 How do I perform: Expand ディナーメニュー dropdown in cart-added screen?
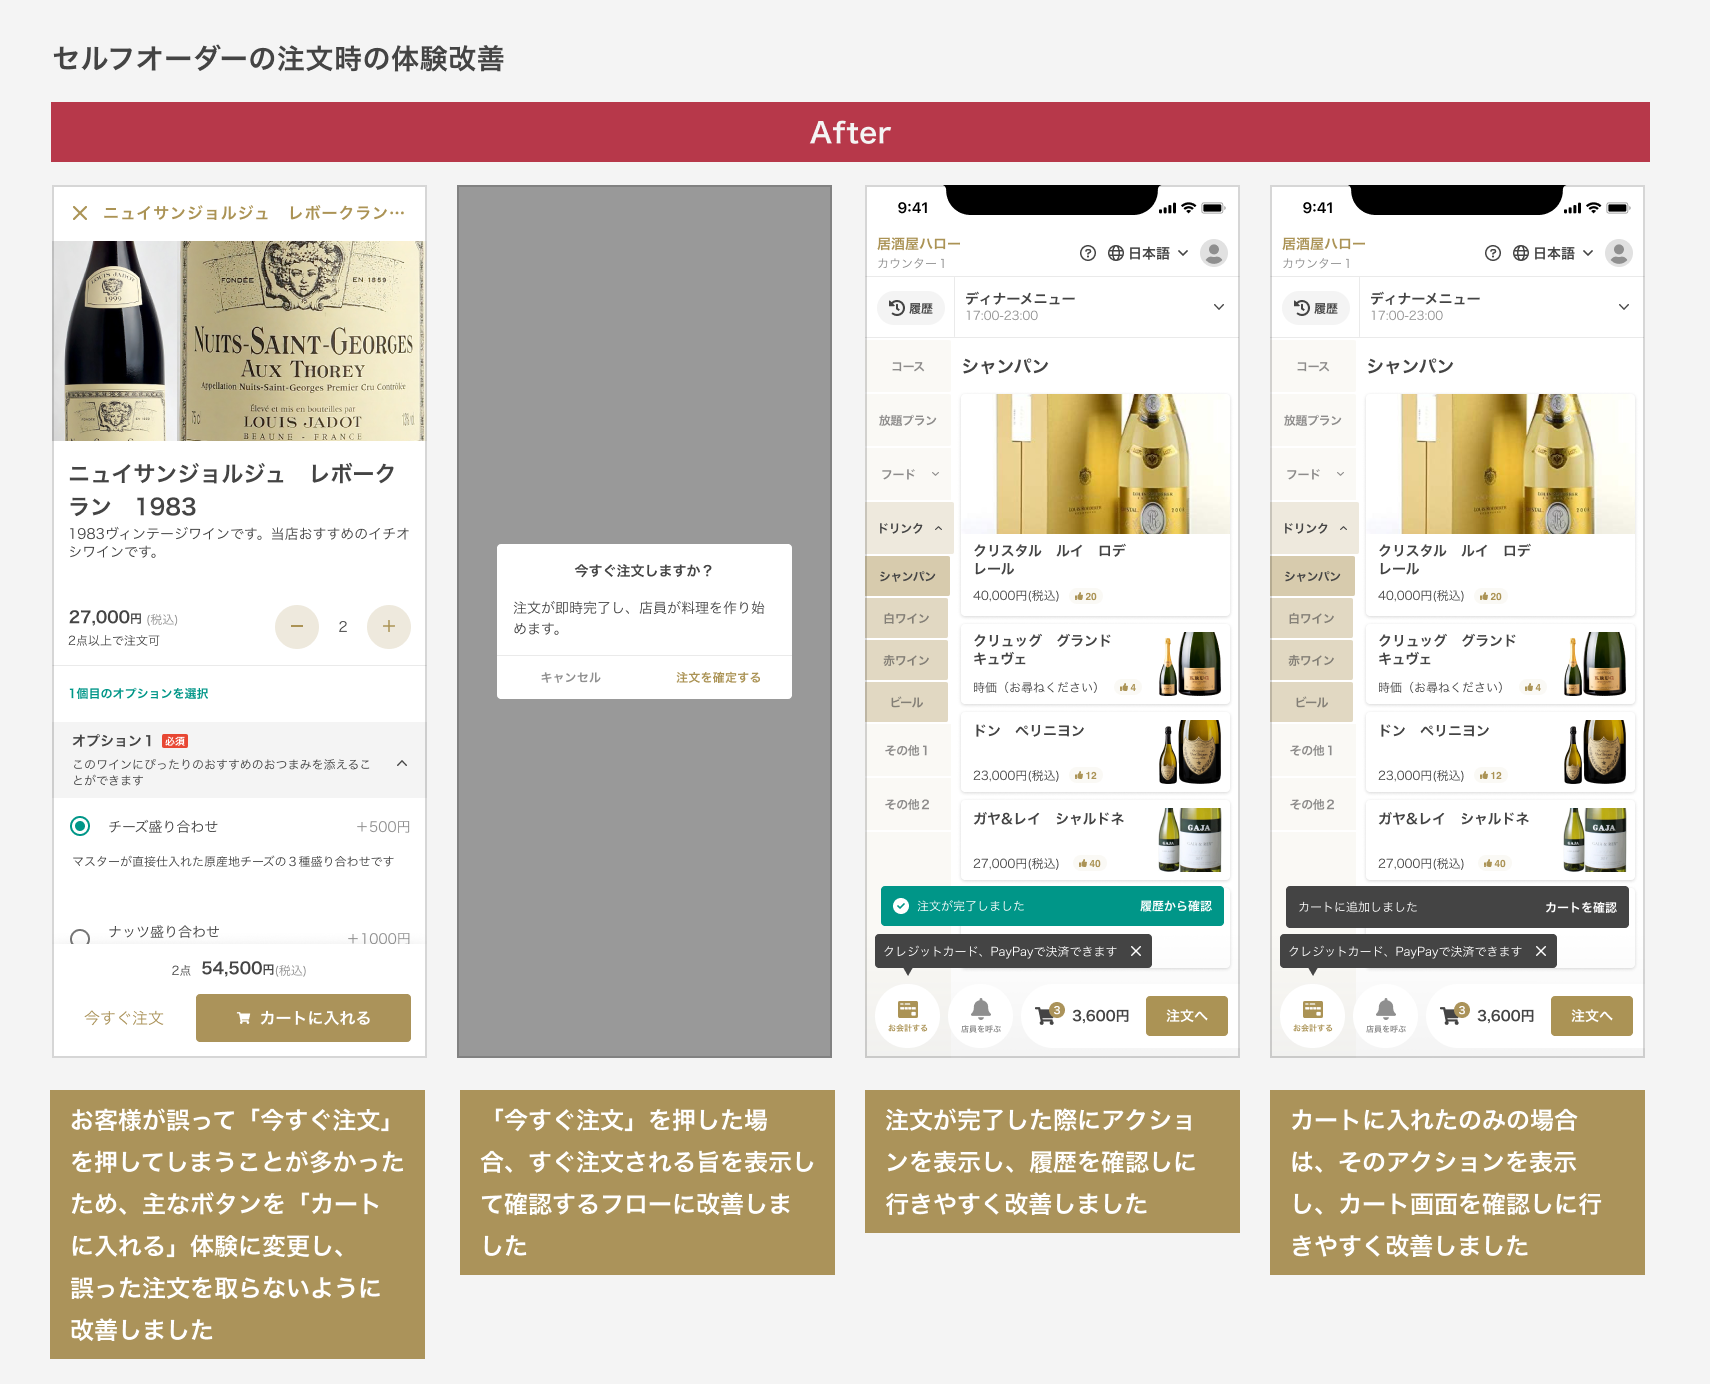(1499, 307)
